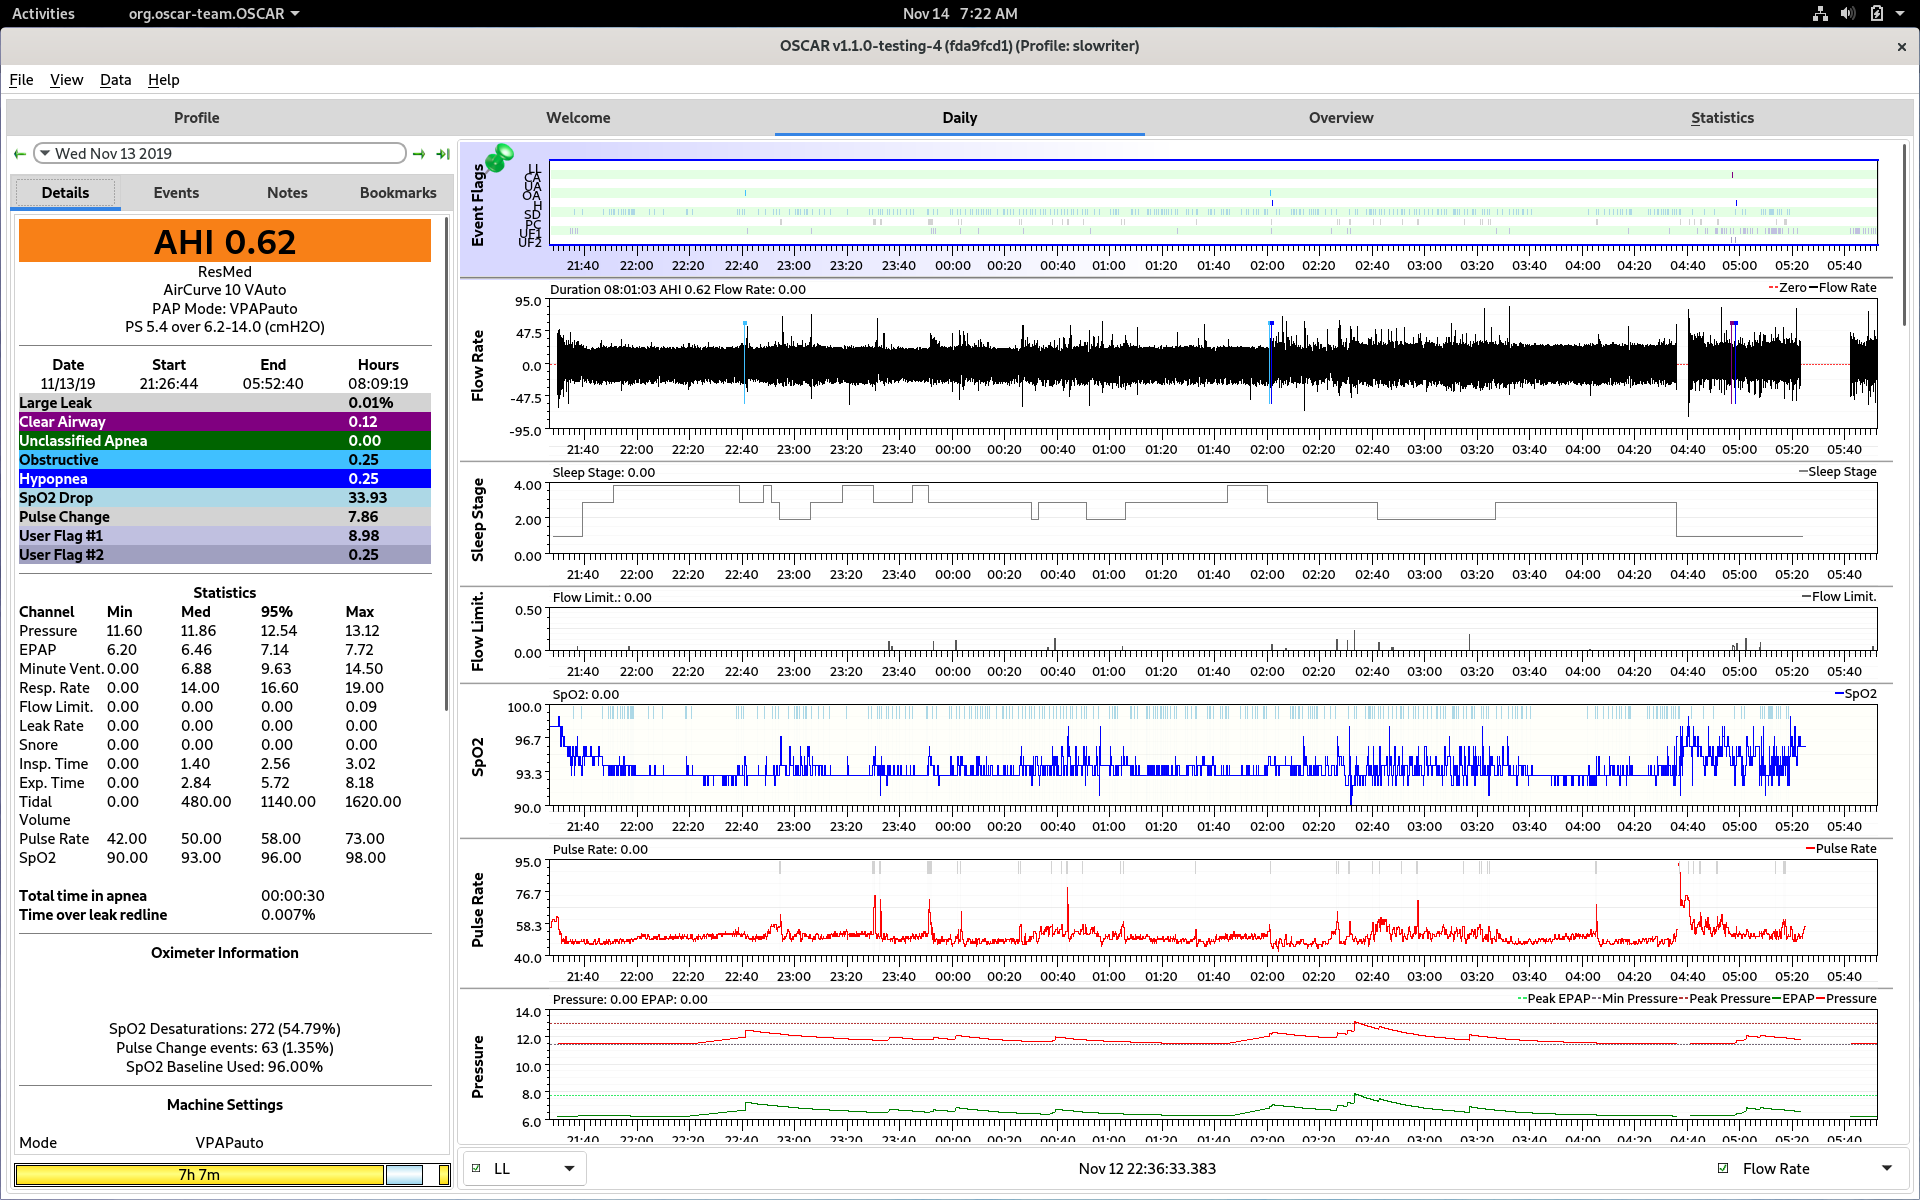This screenshot has height=1200, width=1920.
Task: Click event flag marker near 02:00 in Flow Rate
Action: (1271, 324)
